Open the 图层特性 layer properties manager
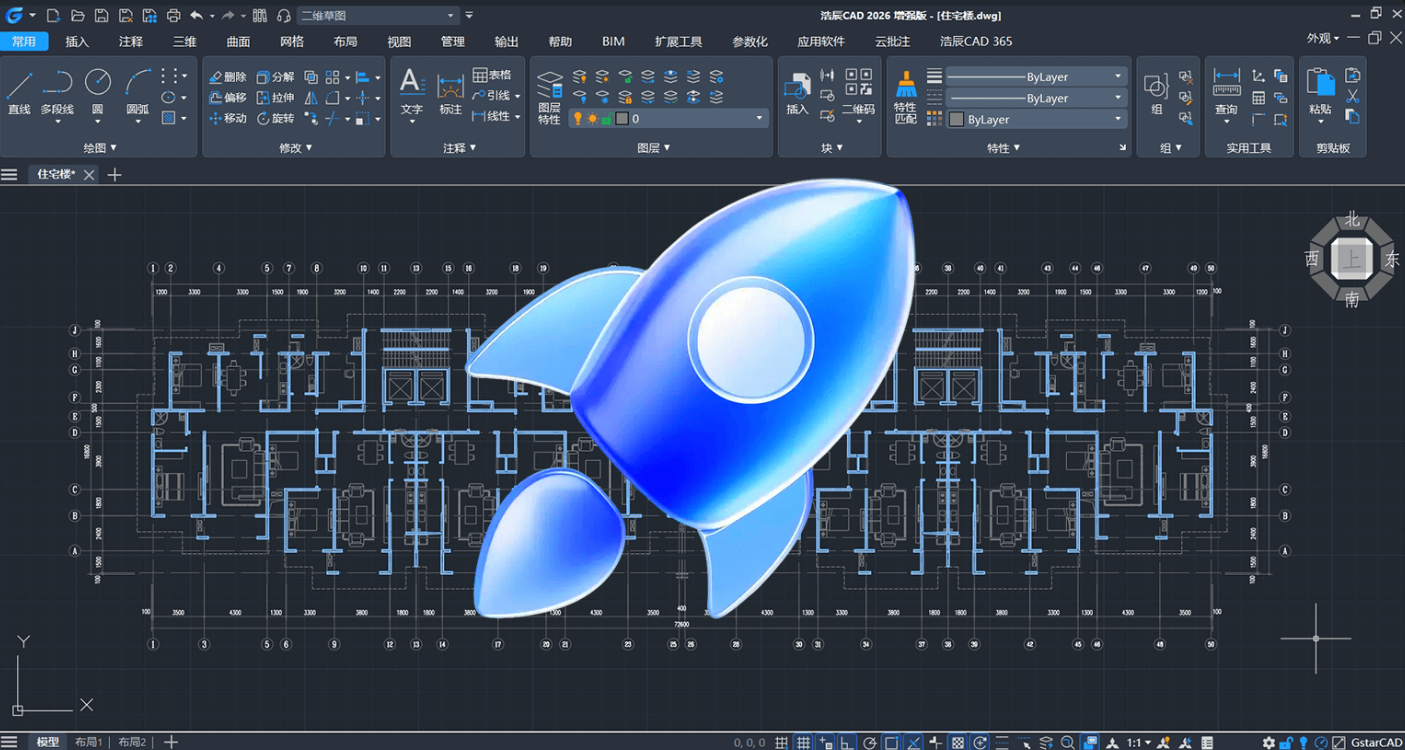Viewport: 1405px width, 750px height. (549, 97)
